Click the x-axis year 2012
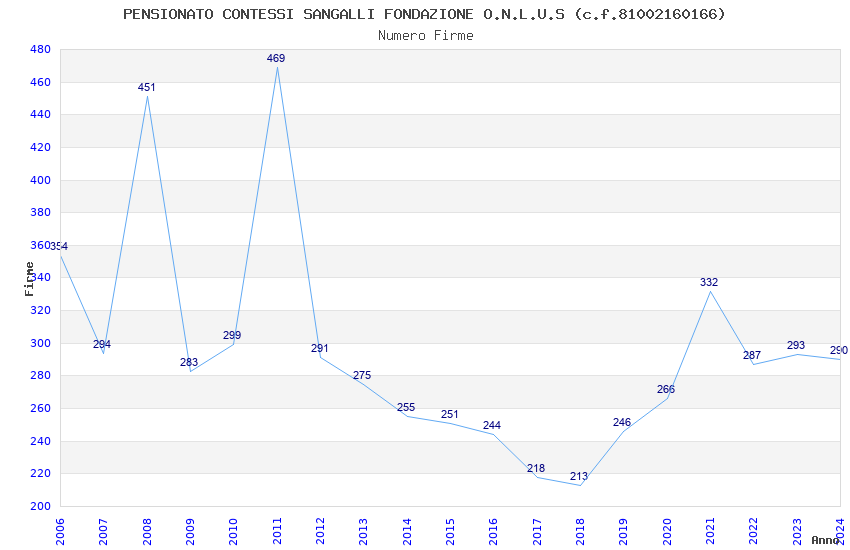The width and height of the screenshot is (850, 550). [x=320, y=531]
